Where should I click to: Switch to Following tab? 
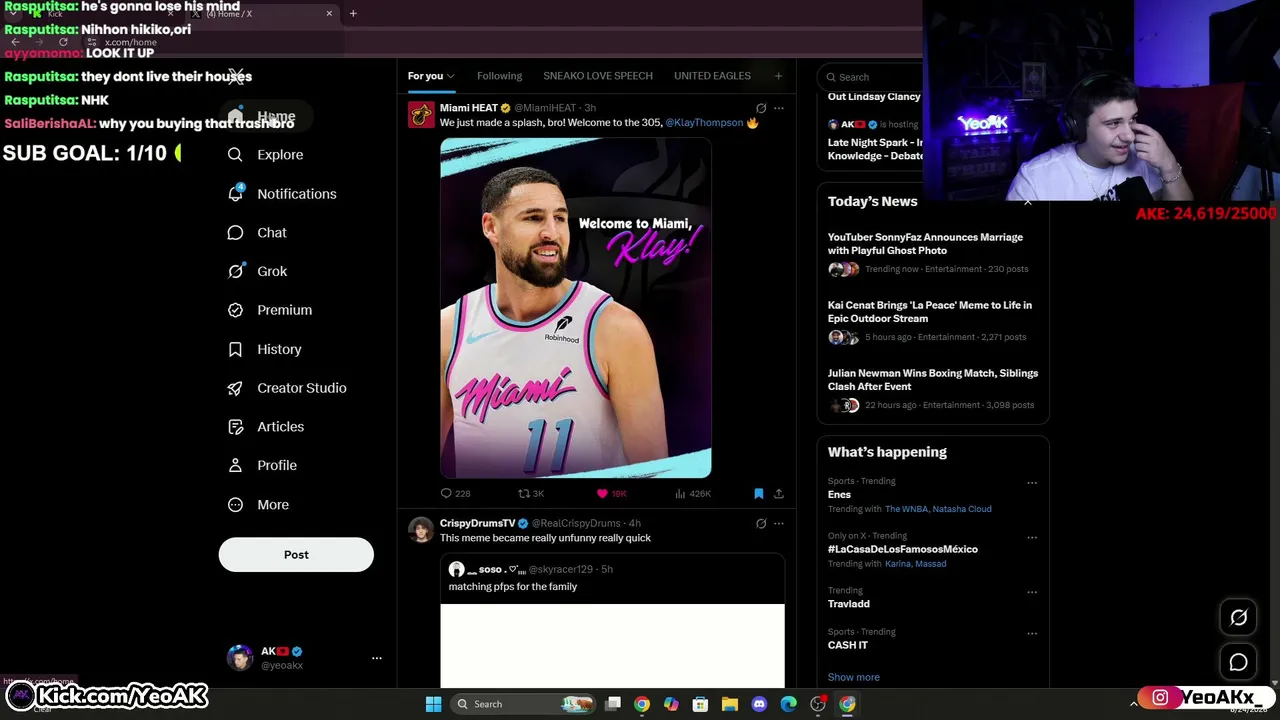point(499,76)
